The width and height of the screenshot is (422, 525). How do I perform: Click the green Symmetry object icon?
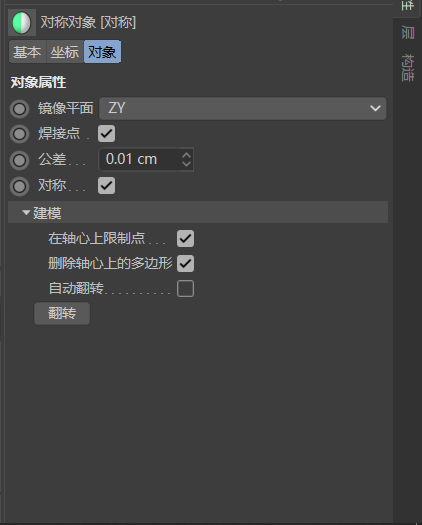(x=22, y=23)
